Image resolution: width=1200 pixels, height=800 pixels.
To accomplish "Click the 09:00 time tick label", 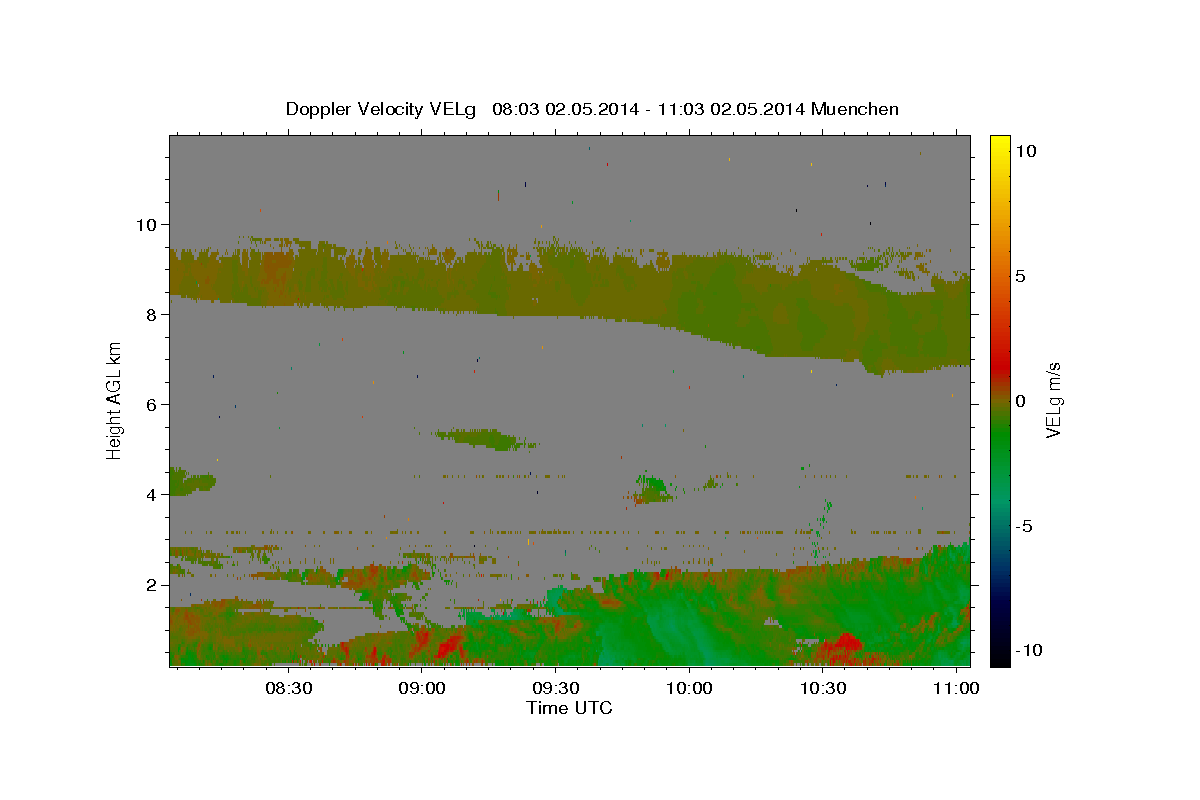I will (x=422, y=689).
